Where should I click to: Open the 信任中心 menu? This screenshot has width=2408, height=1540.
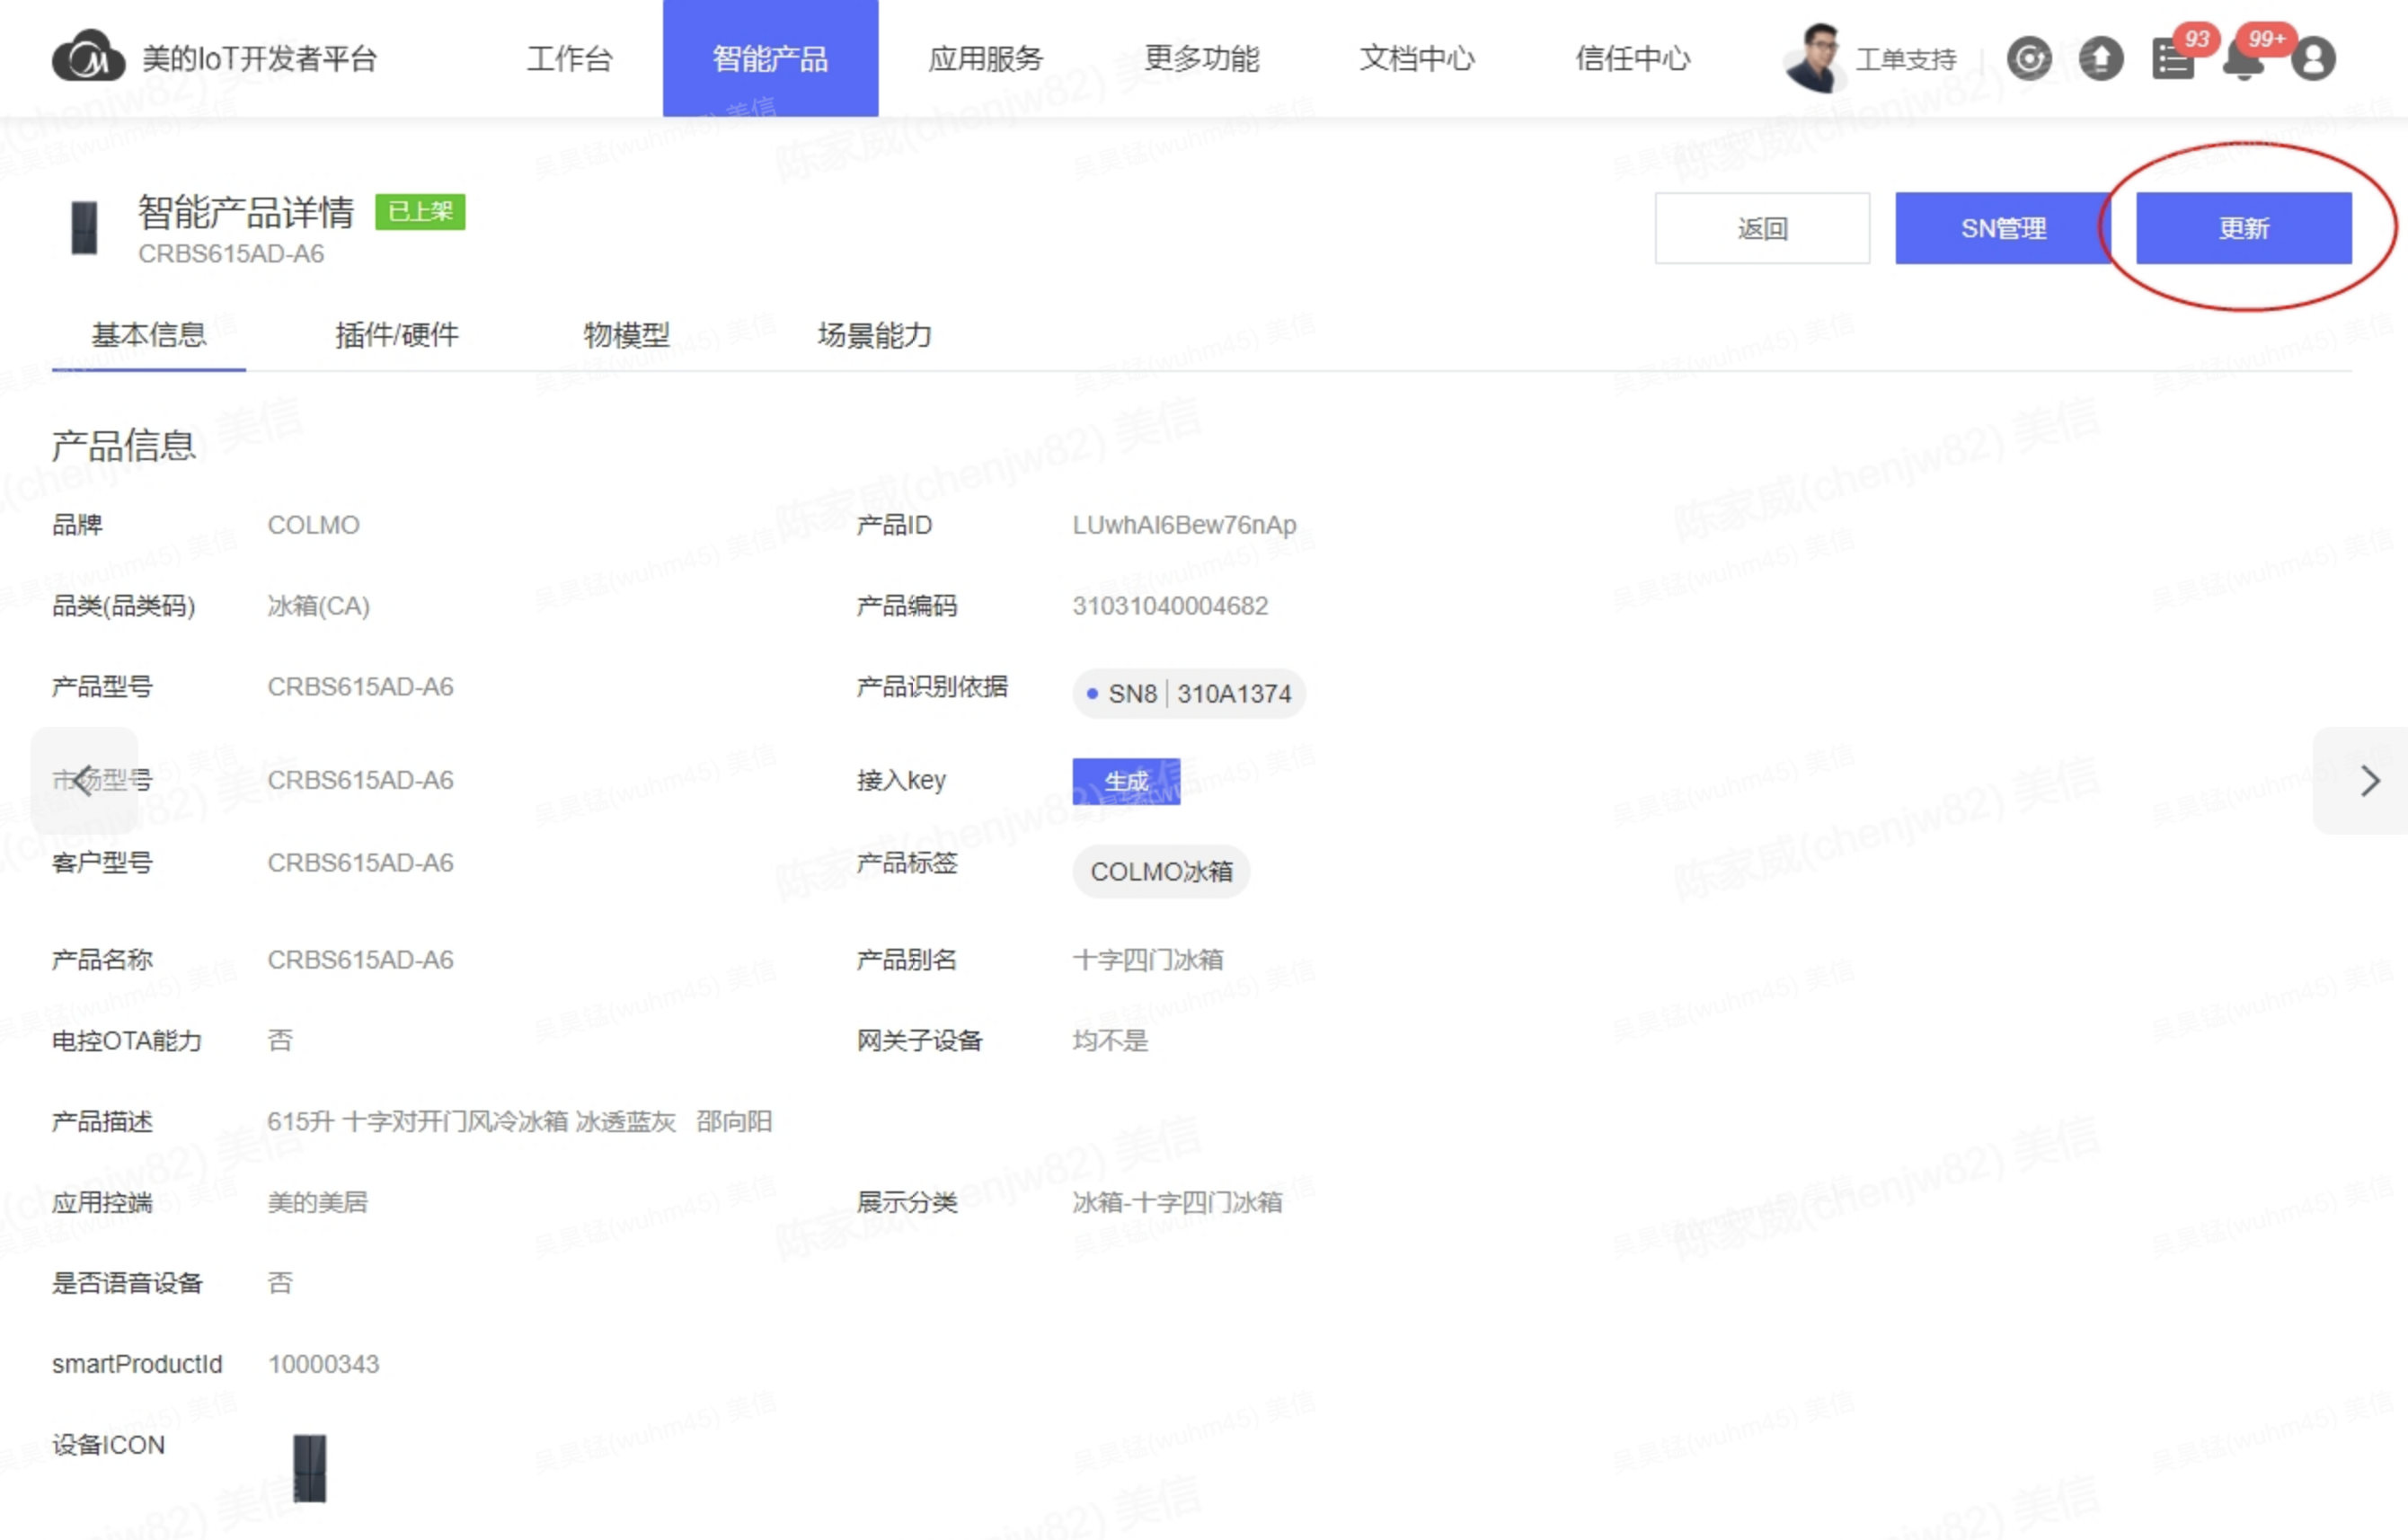click(1633, 58)
